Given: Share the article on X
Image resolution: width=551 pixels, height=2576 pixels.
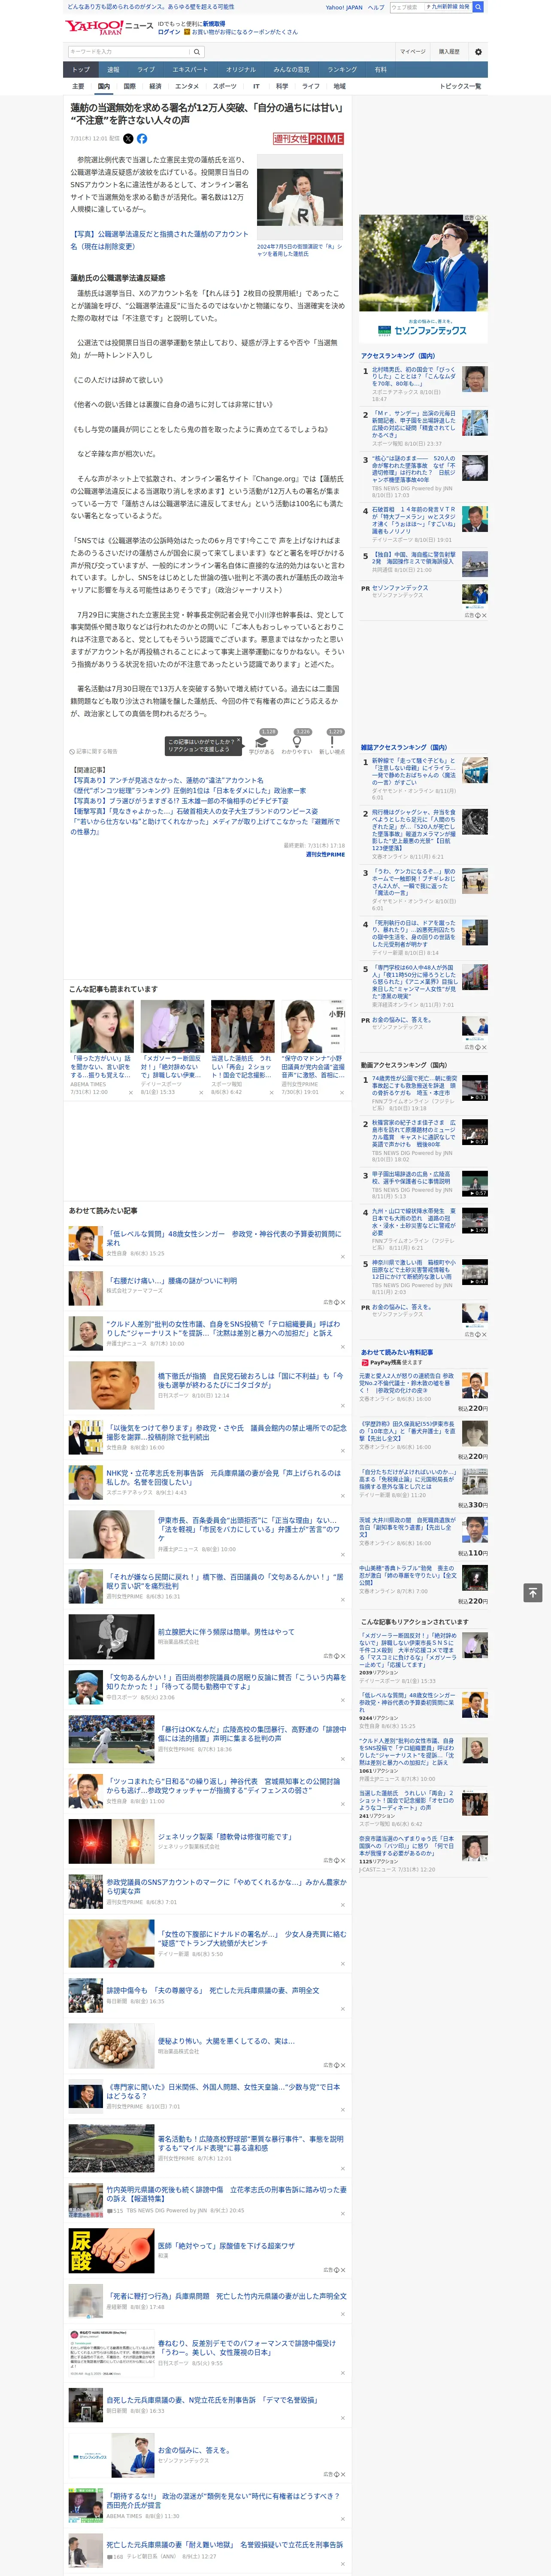Looking at the screenshot, I should pos(128,139).
